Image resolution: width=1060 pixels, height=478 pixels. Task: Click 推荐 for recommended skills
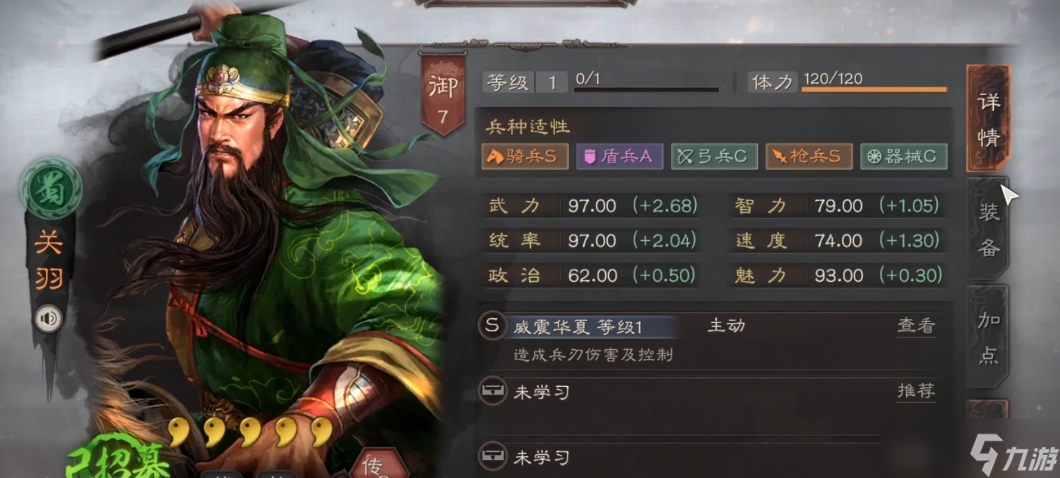coord(916,390)
